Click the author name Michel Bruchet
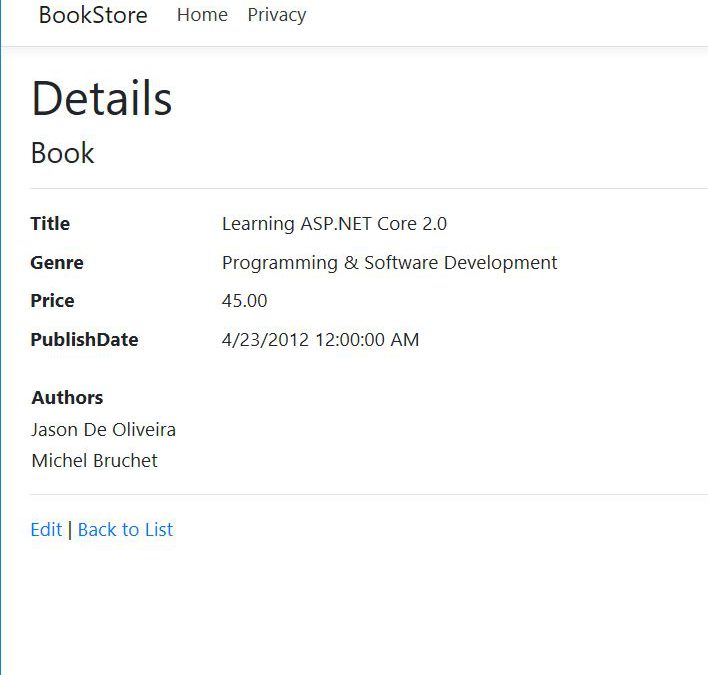 pyautogui.click(x=94, y=461)
